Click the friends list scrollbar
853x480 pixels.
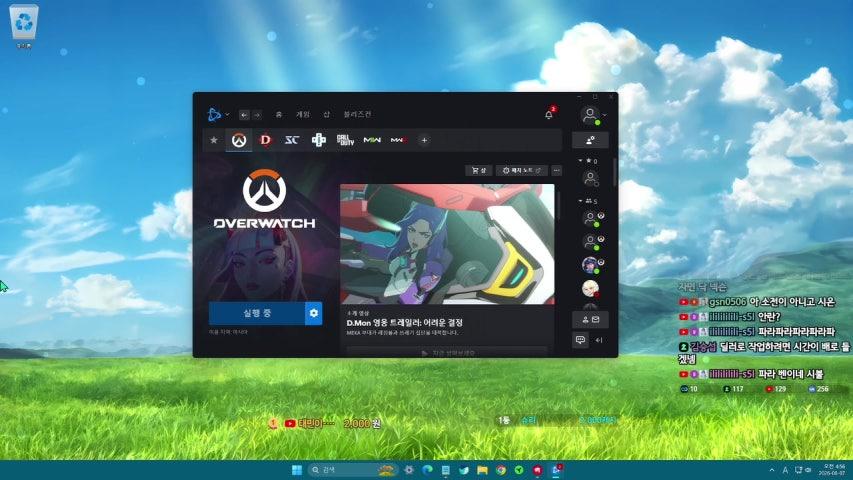[615, 173]
